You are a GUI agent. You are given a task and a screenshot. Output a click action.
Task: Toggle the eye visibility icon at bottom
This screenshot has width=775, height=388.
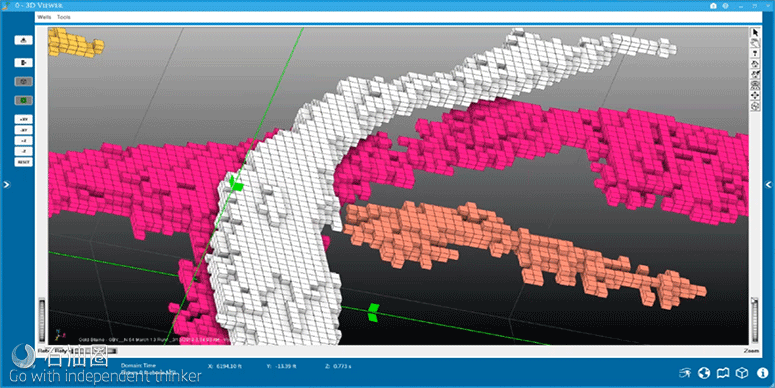685,373
